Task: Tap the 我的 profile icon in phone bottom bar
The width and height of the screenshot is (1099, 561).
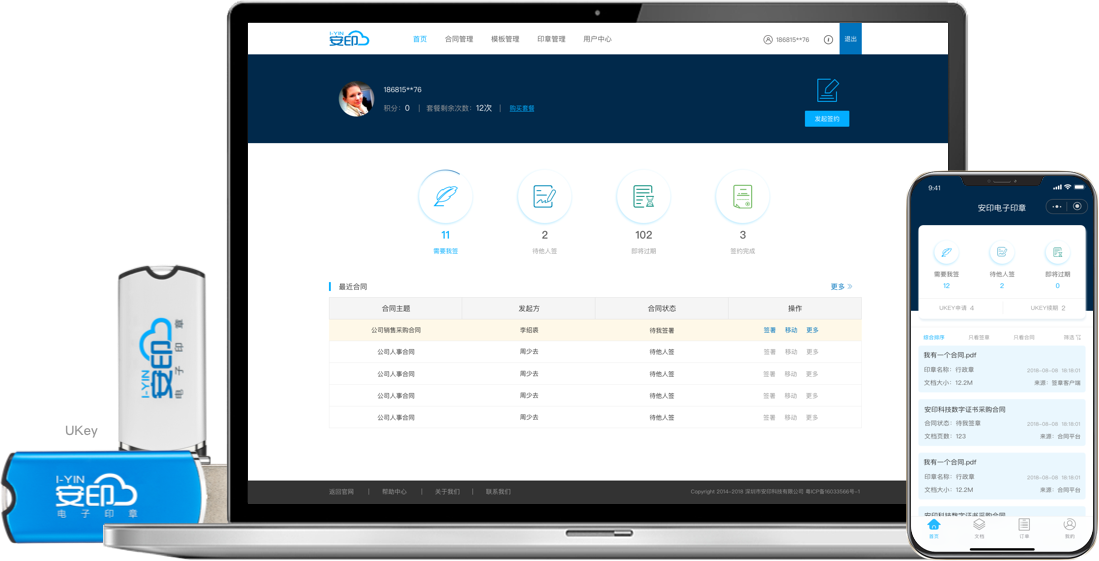Action: [1069, 525]
